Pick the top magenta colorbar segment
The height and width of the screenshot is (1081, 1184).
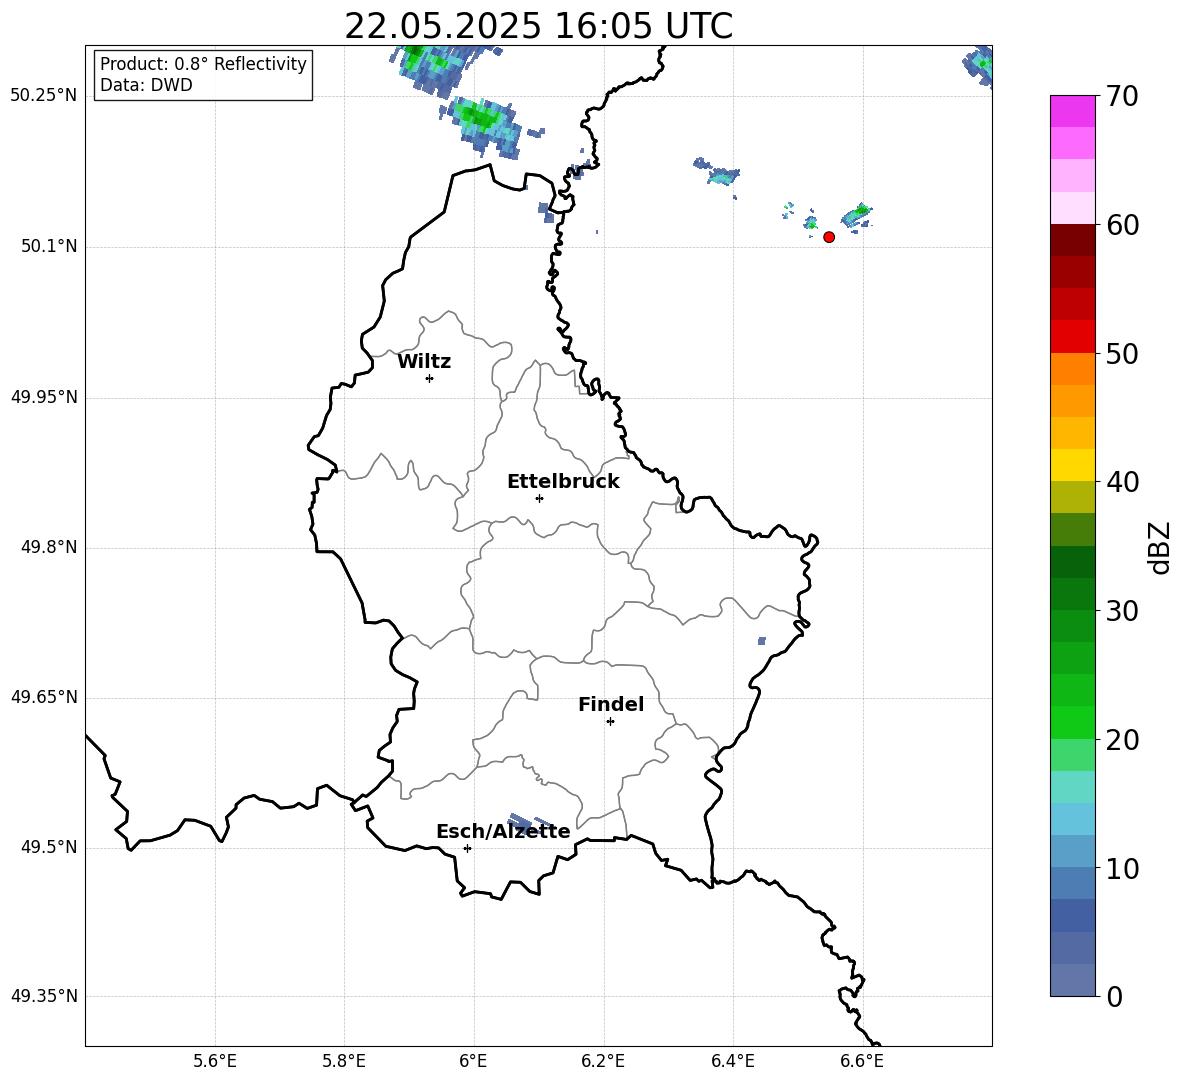1073,112
